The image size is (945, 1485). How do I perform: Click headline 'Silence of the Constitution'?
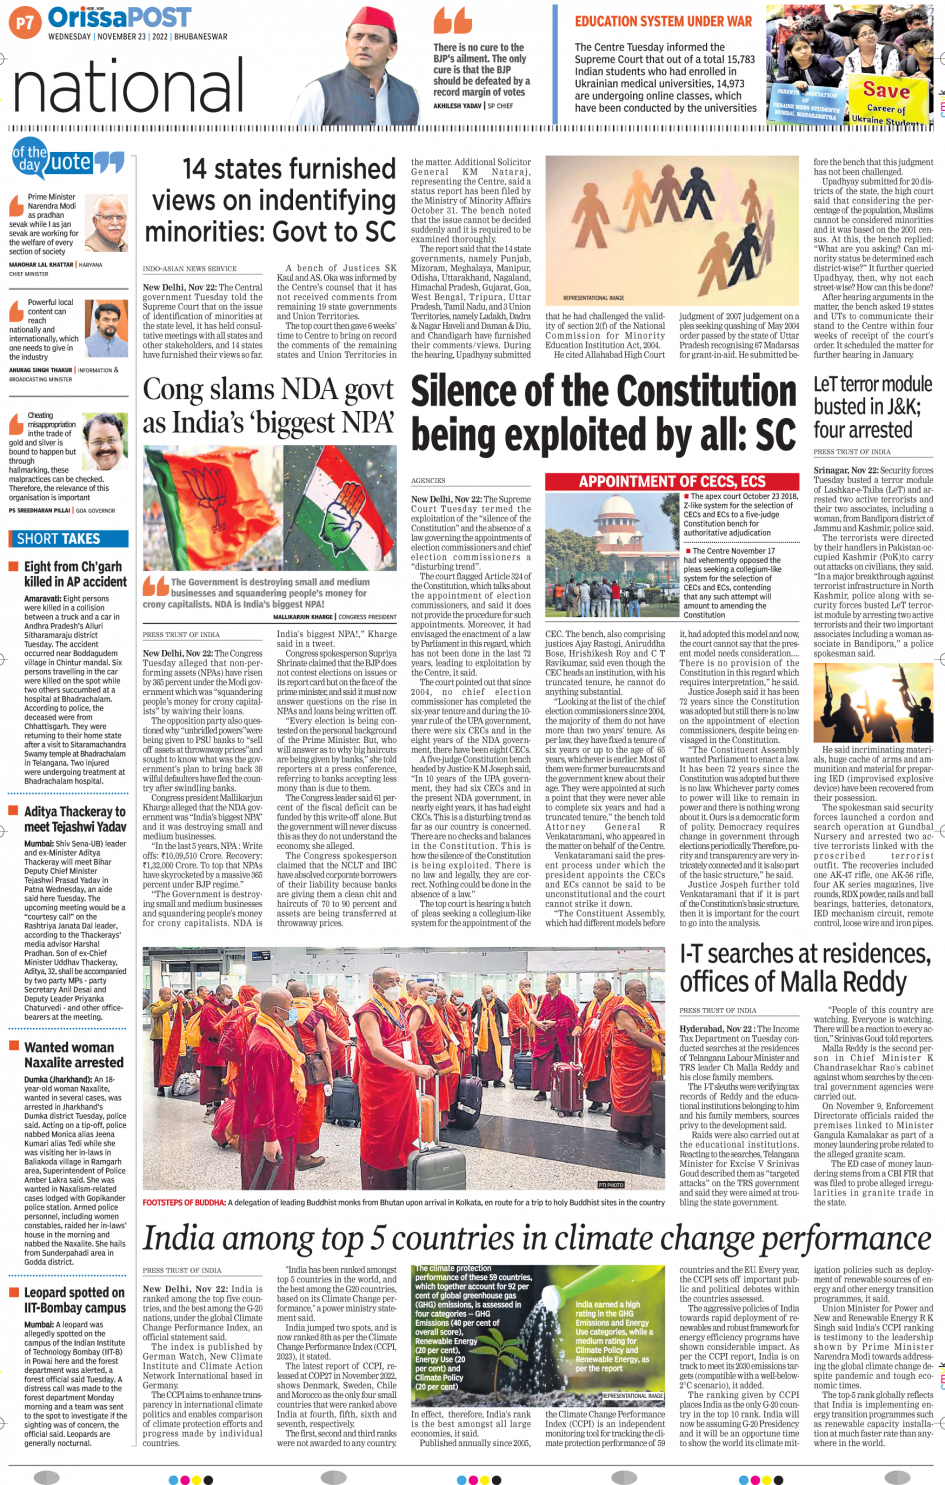(x=604, y=413)
